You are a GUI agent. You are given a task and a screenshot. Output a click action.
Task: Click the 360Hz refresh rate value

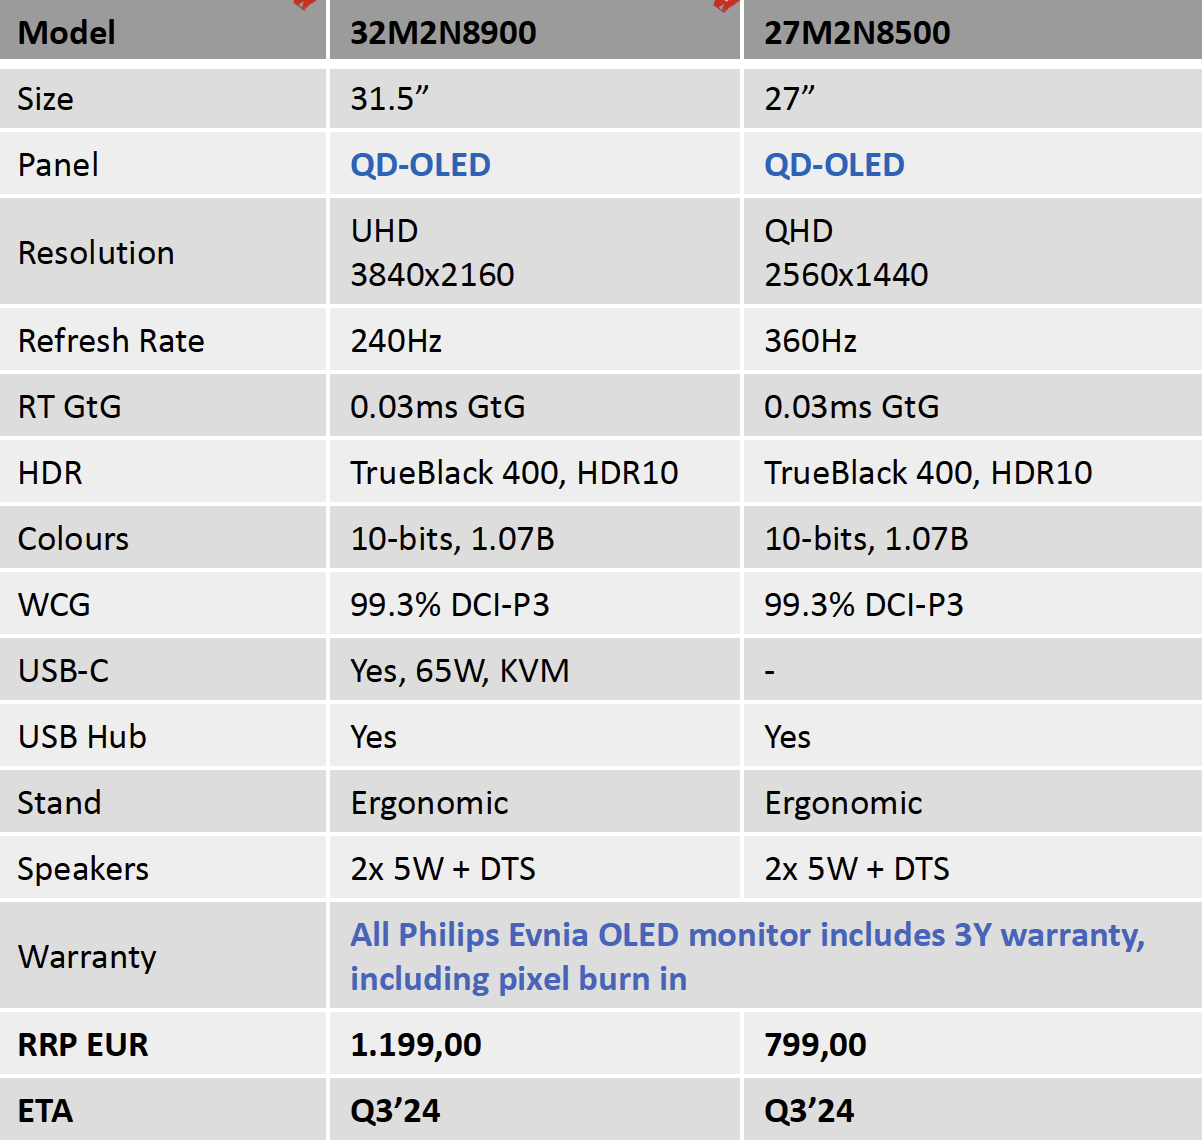pyautogui.click(x=810, y=341)
